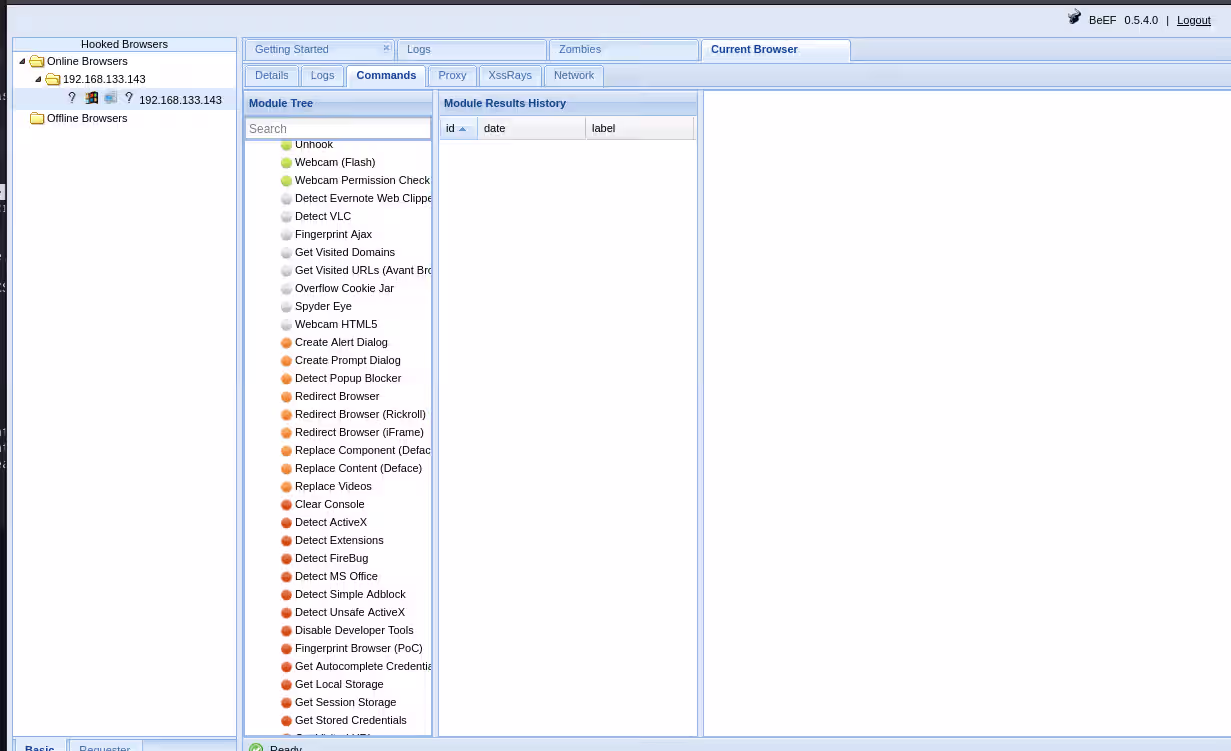Click the Logout link

tap(1193, 20)
